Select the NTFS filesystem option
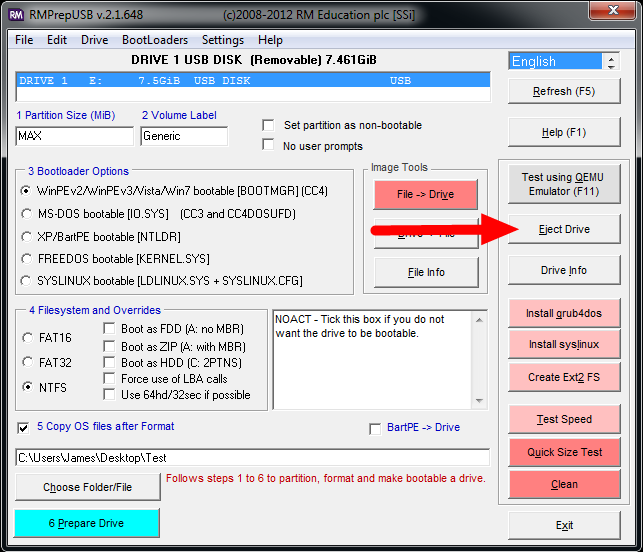The height and width of the screenshot is (552, 643). (27, 387)
